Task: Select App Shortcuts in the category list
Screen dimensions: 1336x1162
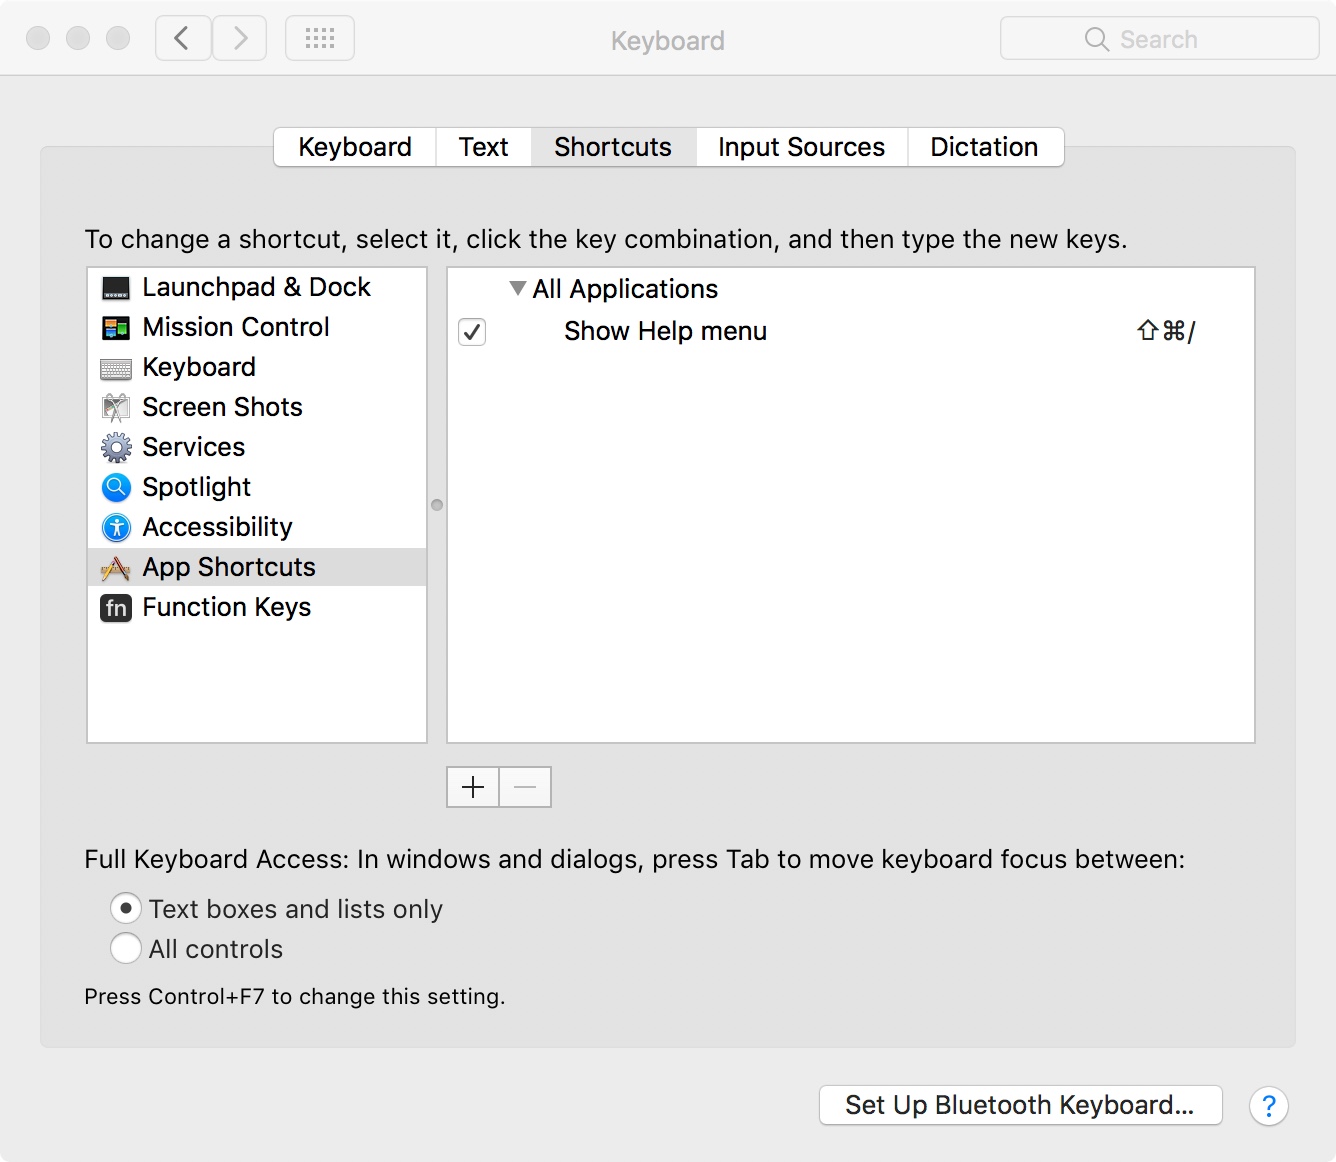Action: (257, 567)
